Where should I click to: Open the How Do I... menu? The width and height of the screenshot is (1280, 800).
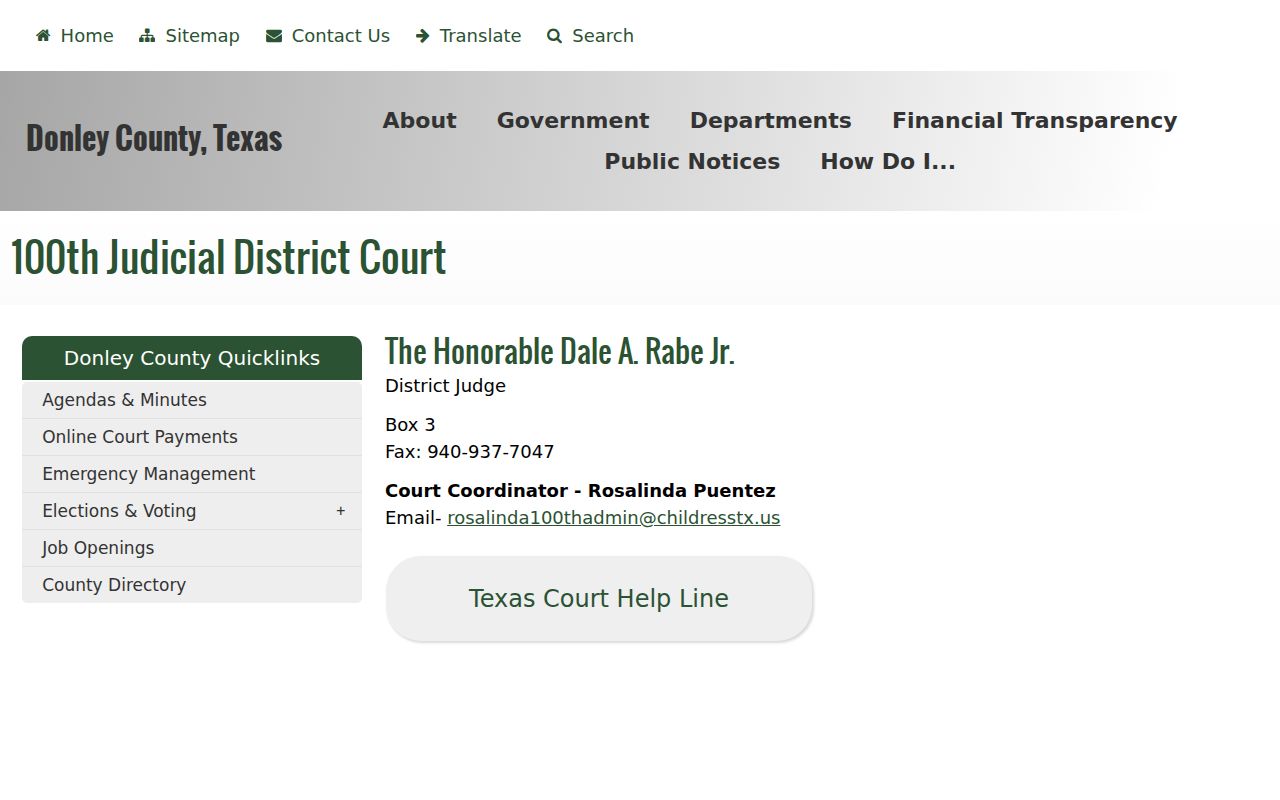(x=888, y=161)
